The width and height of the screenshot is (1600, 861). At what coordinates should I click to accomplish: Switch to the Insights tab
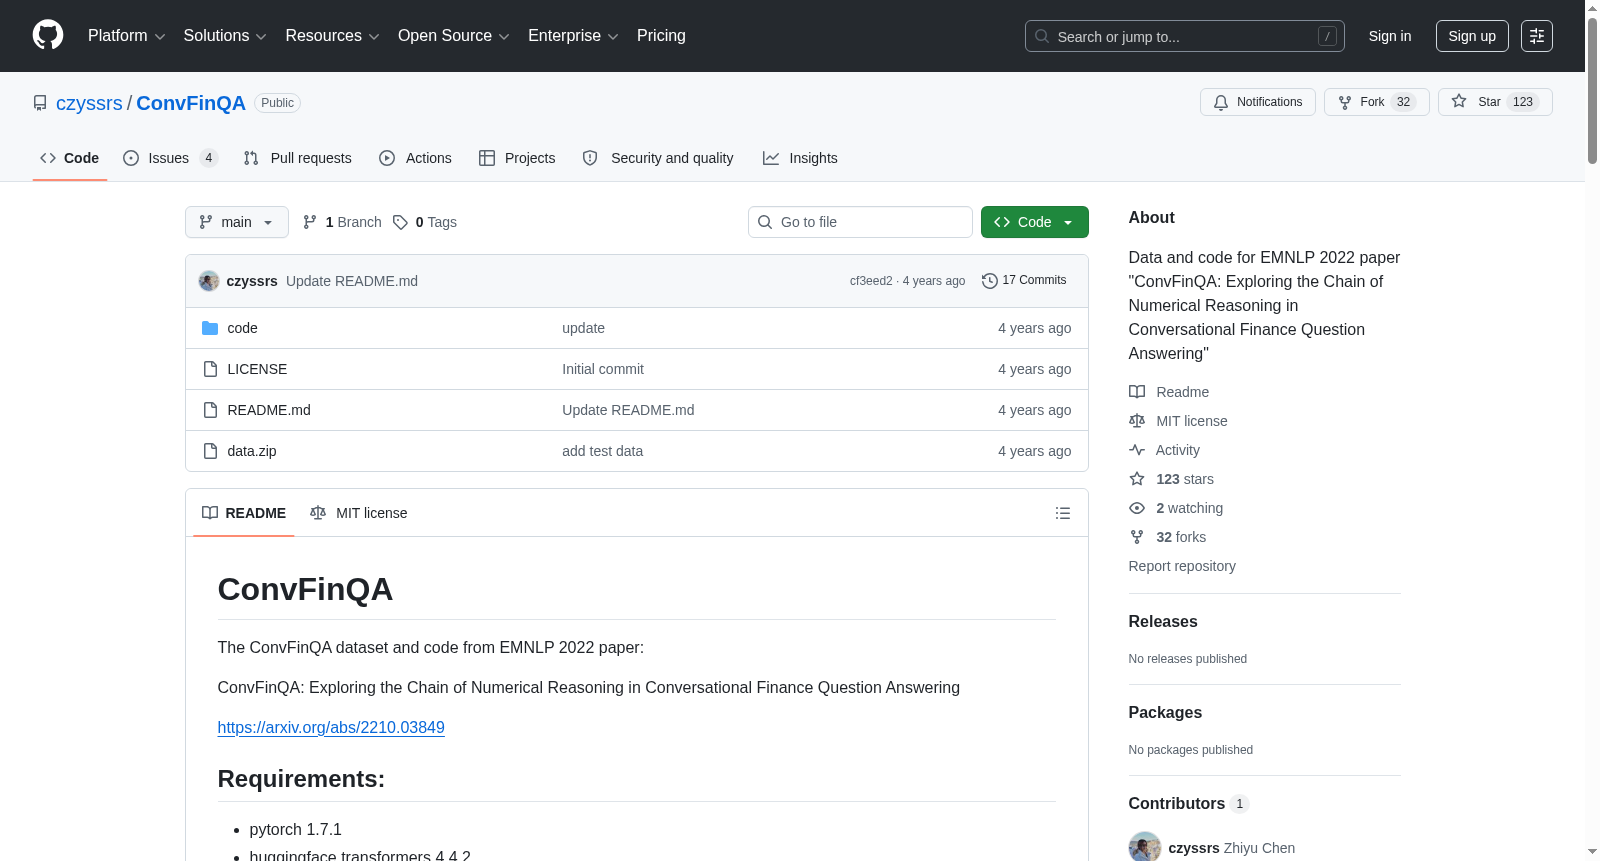click(800, 158)
